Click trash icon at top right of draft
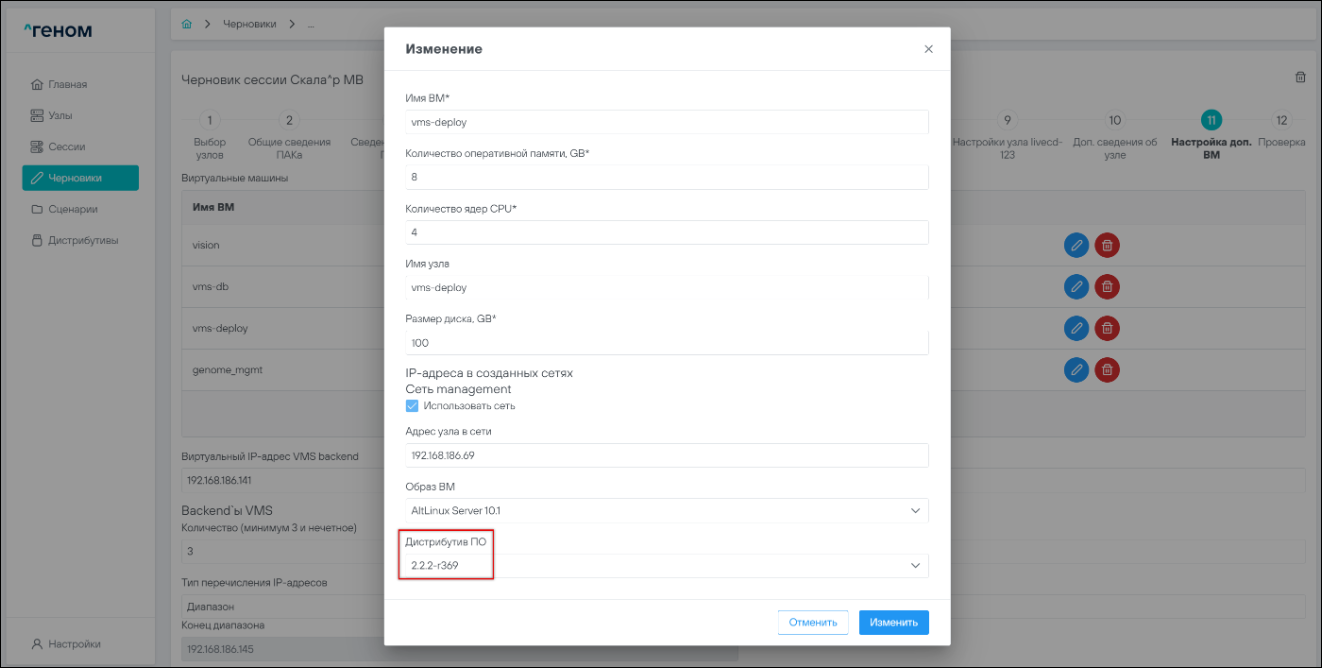1322x669 pixels. [1300, 77]
